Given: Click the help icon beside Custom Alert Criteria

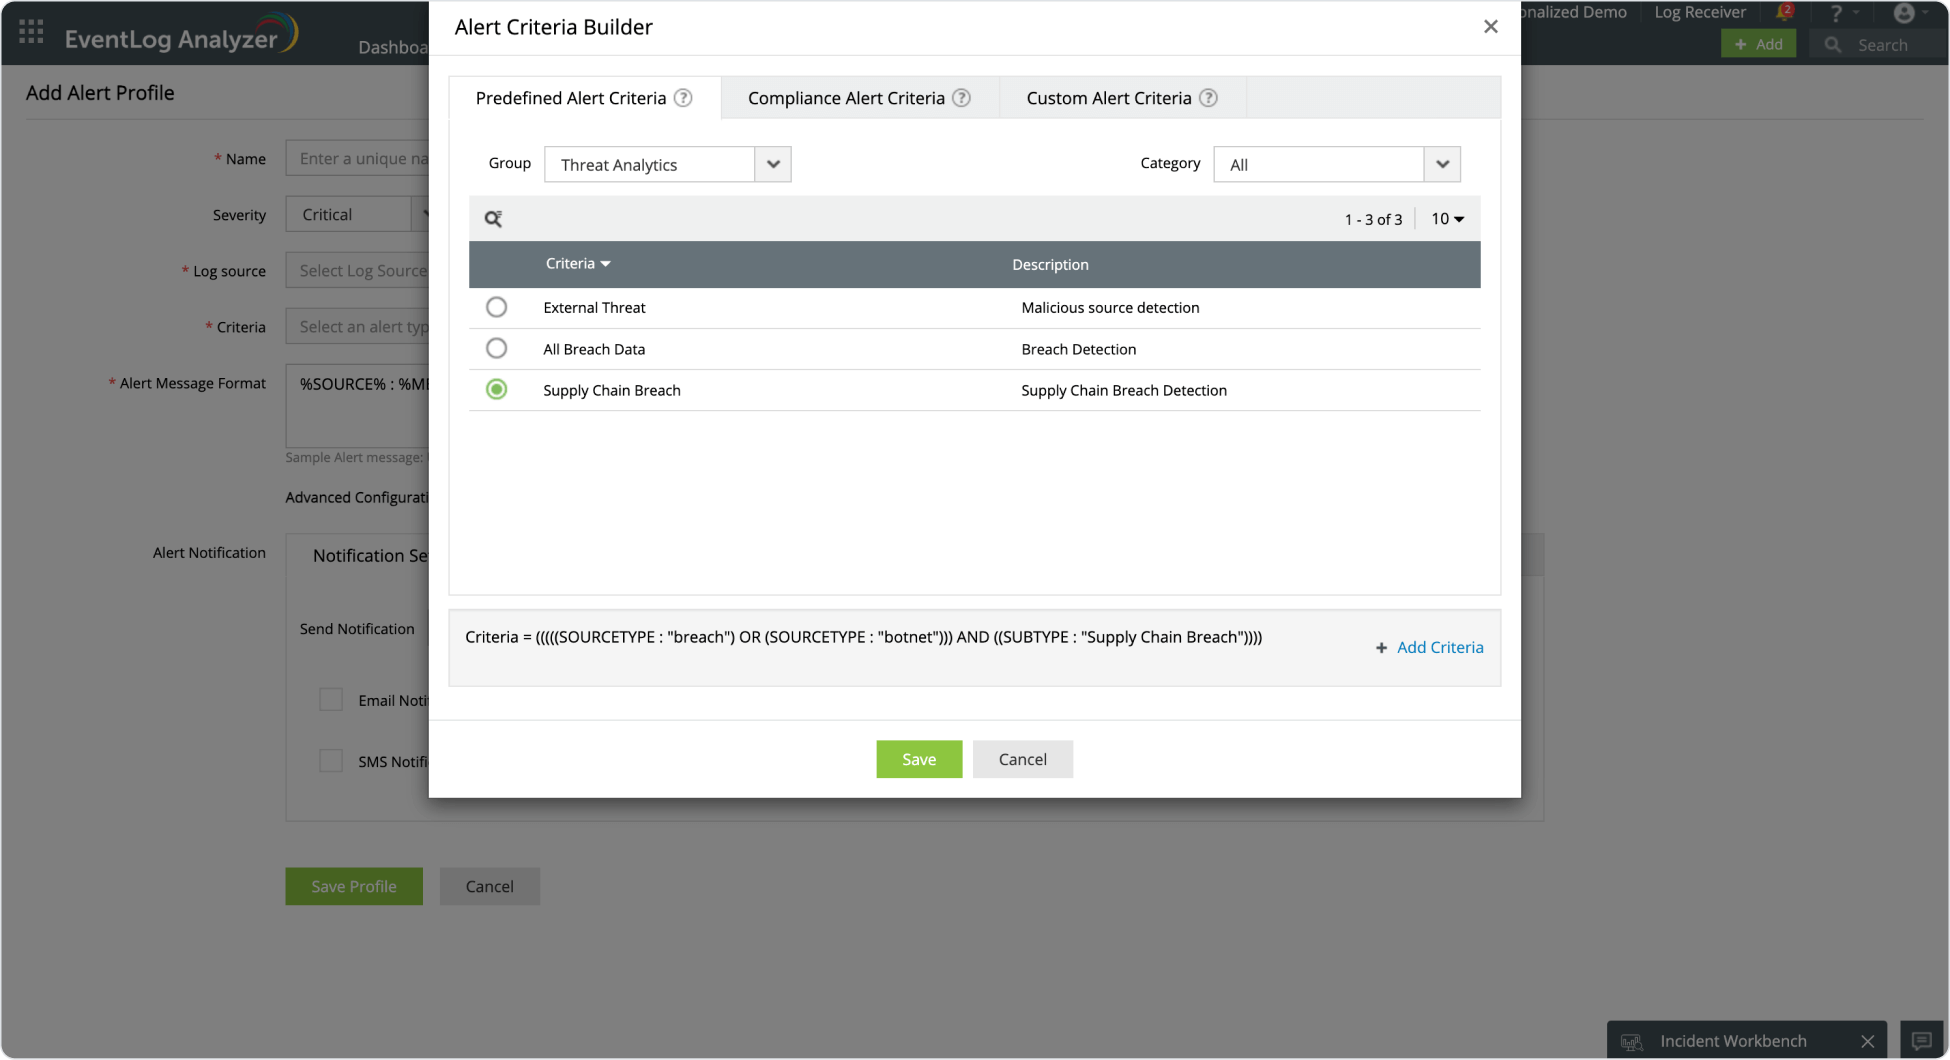Looking at the screenshot, I should [x=1208, y=97].
